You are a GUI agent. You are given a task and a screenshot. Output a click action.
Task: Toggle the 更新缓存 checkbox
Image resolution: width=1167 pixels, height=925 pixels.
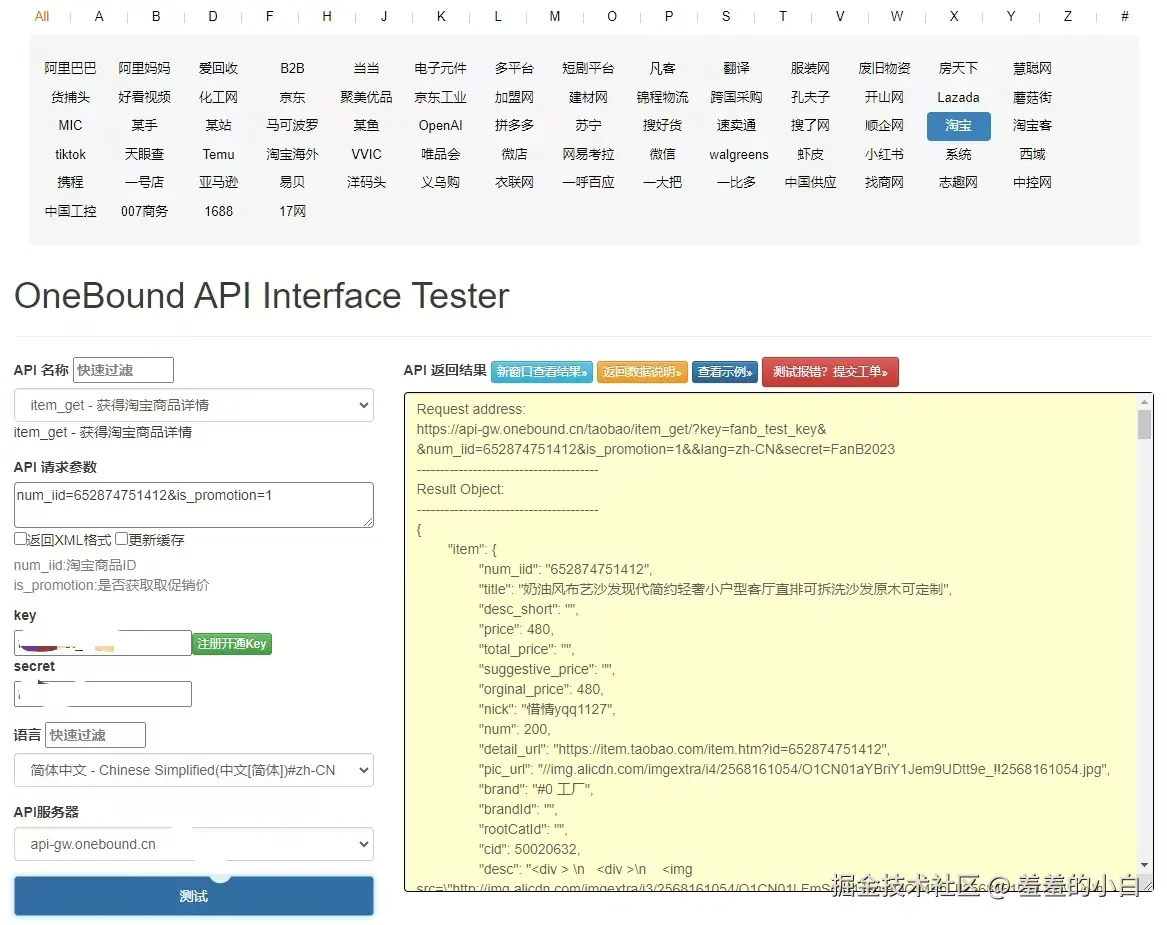pyautogui.click(x=121, y=539)
